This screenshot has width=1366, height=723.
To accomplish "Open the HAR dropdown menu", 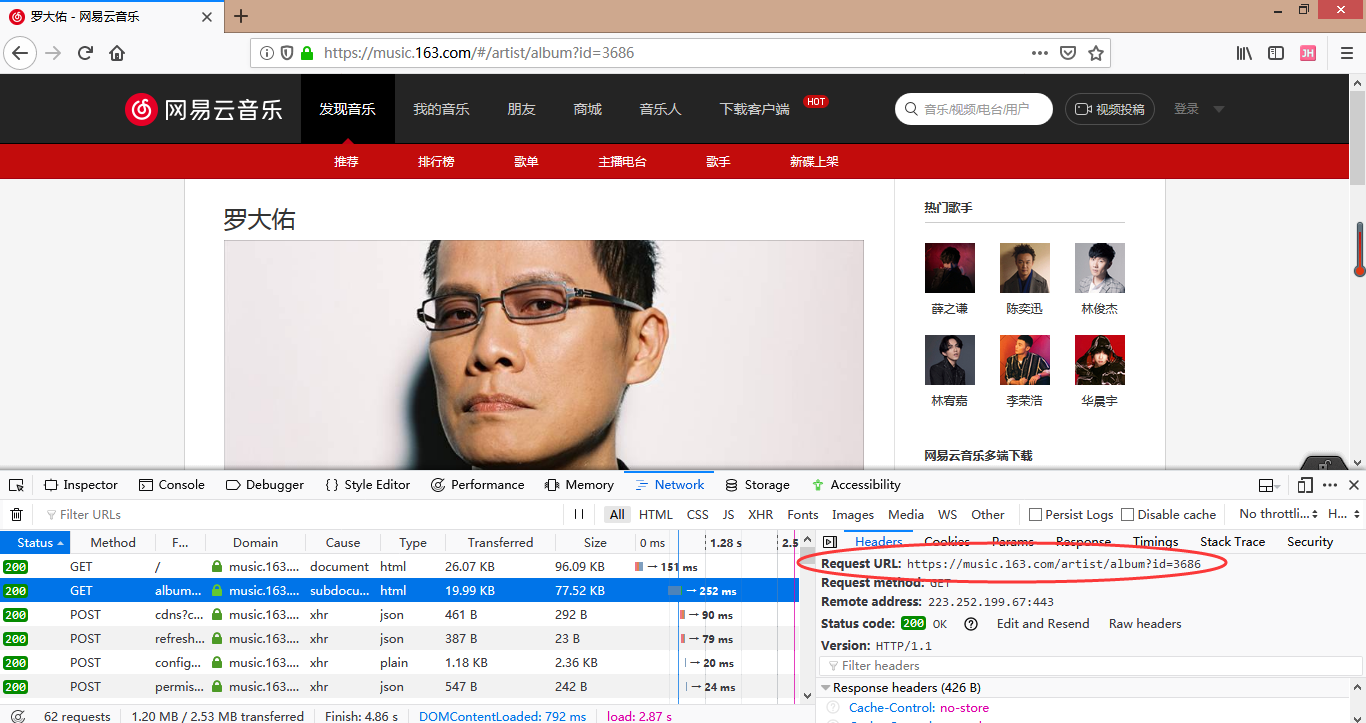I will click(1343, 514).
